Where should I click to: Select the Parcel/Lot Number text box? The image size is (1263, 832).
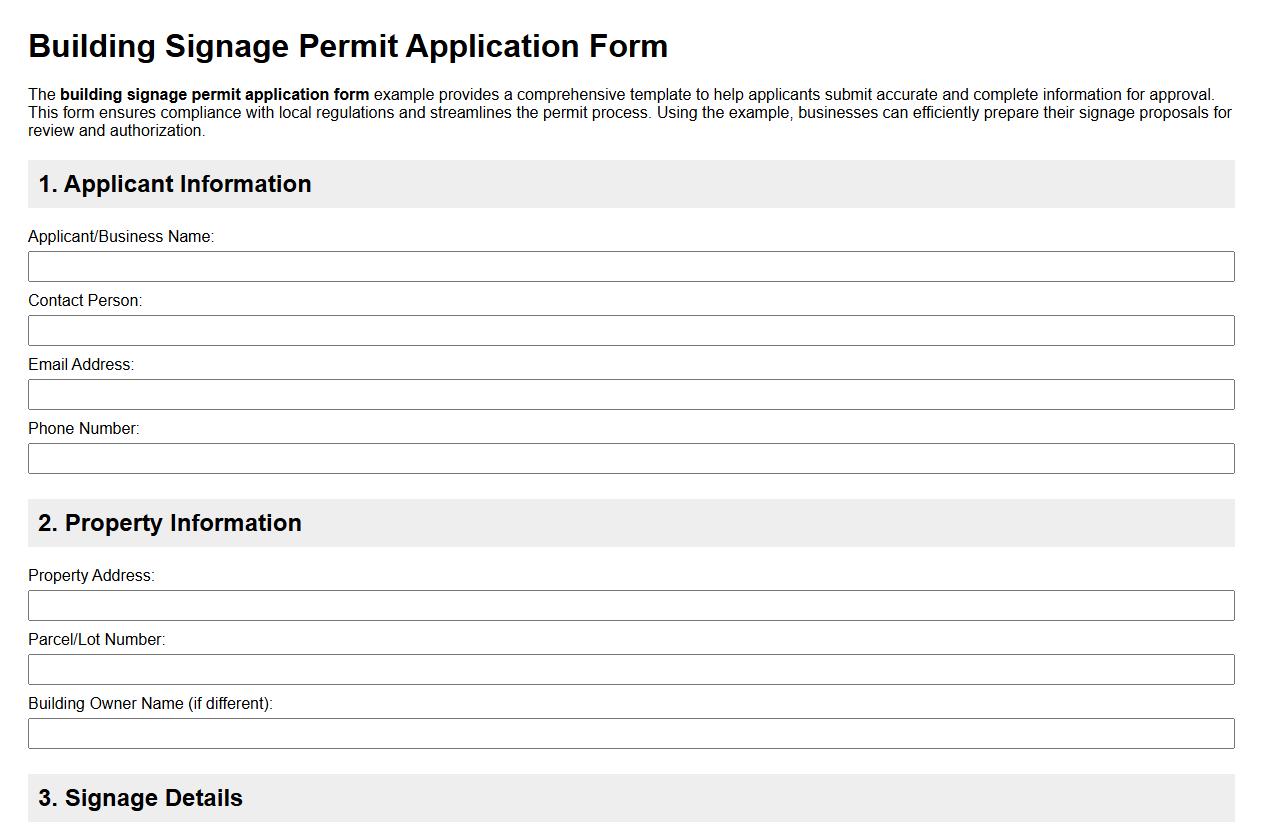[x=631, y=669]
